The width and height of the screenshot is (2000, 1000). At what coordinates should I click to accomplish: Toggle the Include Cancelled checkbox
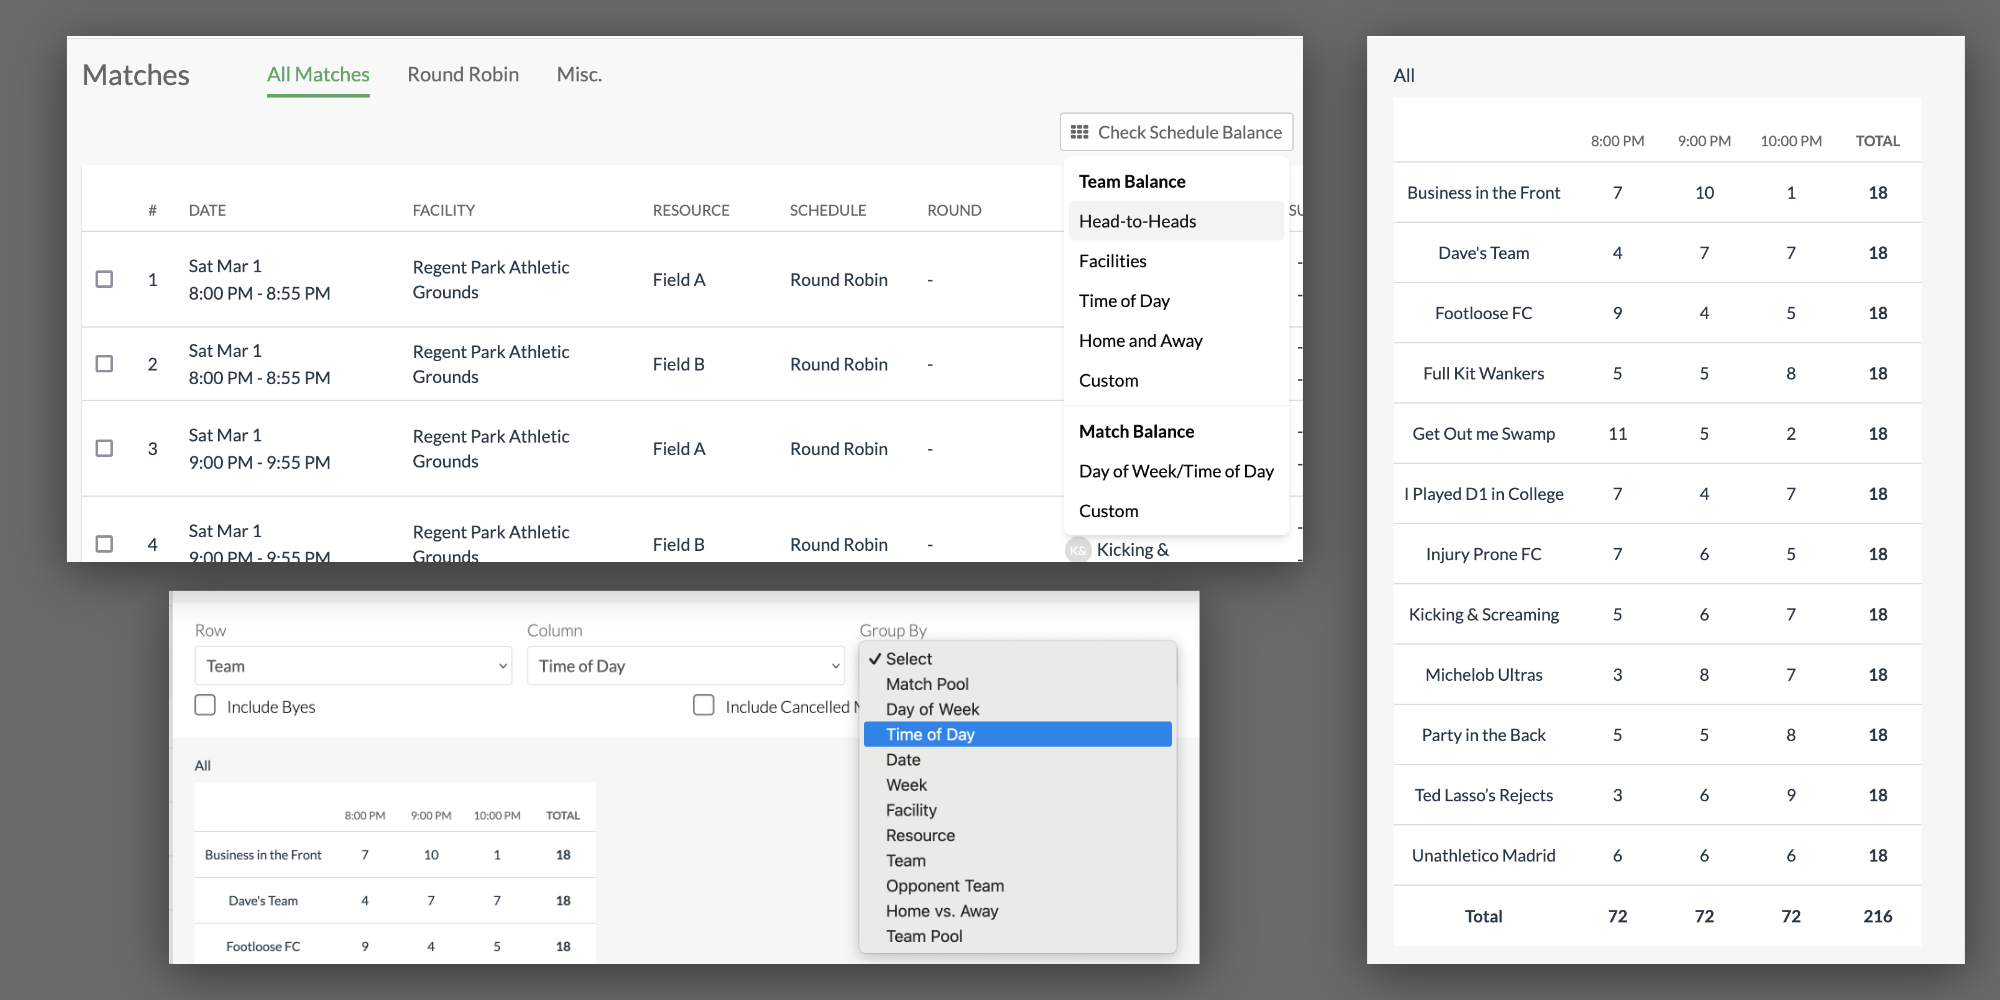(x=704, y=705)
